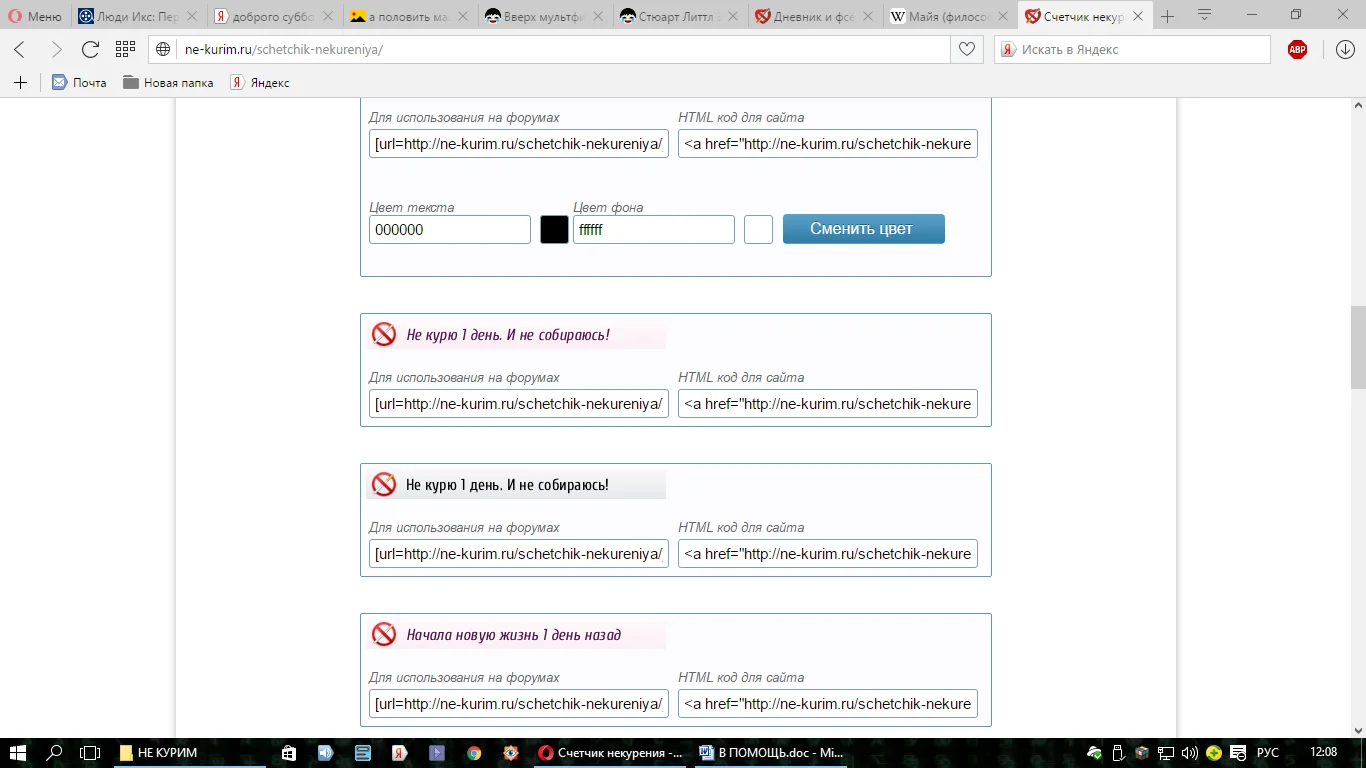Click the gray Не курю 1 день banner
The width and height of the screenshot is (1366, 768).
coord(516,485)
